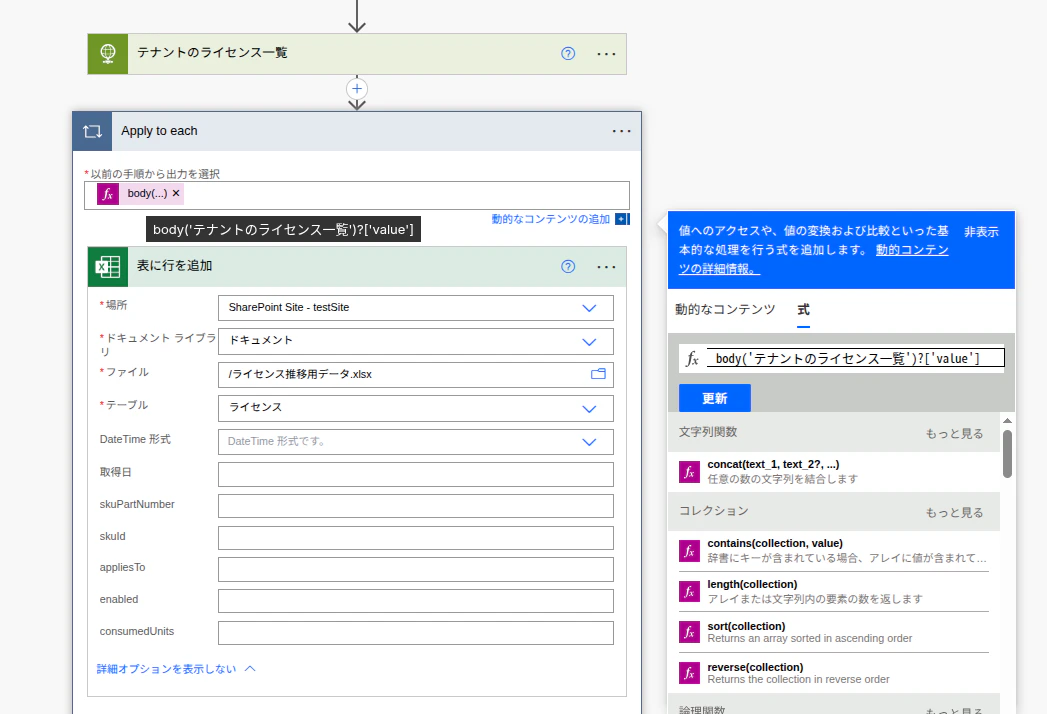This screenshot has width=1047, height=714.
Task: Open the file picker folder icon
Action: click(598, 374)
